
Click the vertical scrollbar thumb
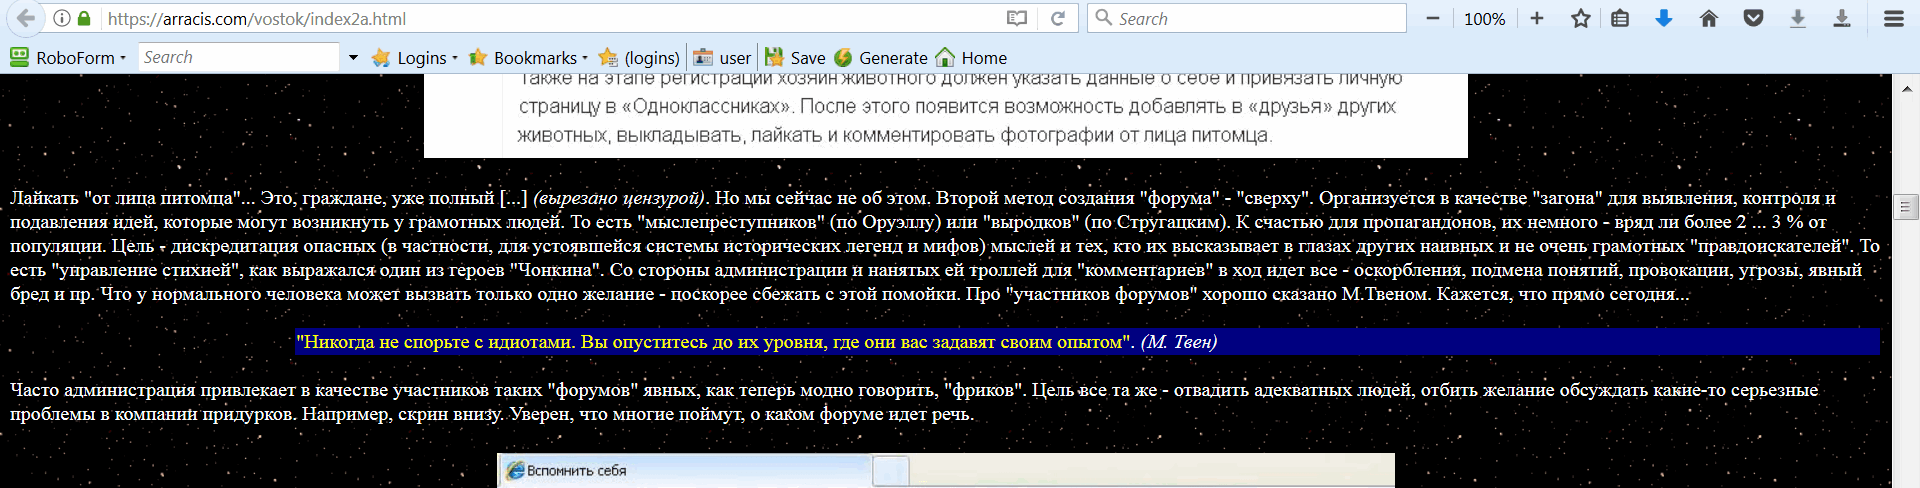click(x=1906, y=207)
